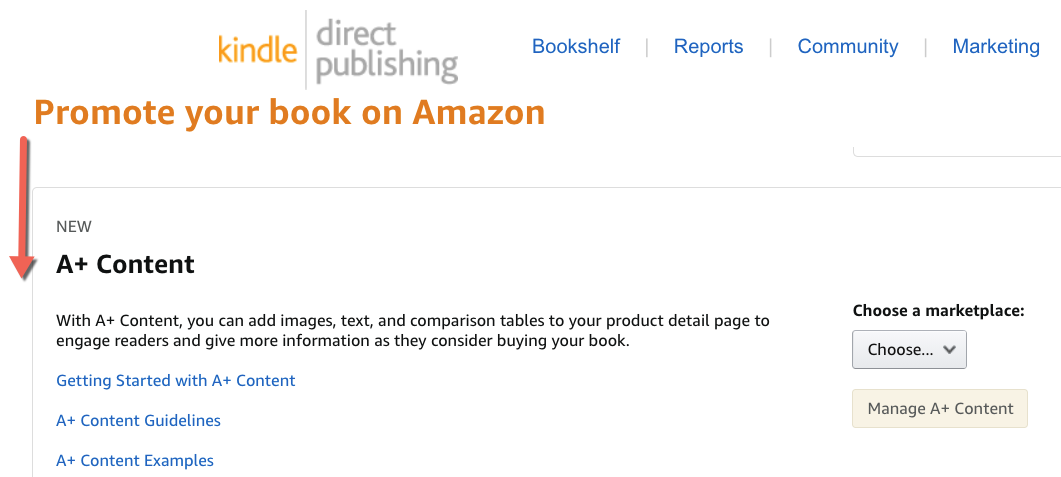Click the gray "direct publishing" logo text
Image resolution: width=1061 pixels, height=477 pixels.
point(387,49)
